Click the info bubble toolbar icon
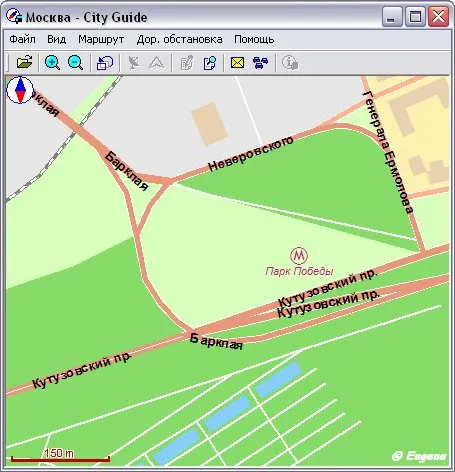Image resolution: width=455 pixels, height=472 pixels. 290,63
